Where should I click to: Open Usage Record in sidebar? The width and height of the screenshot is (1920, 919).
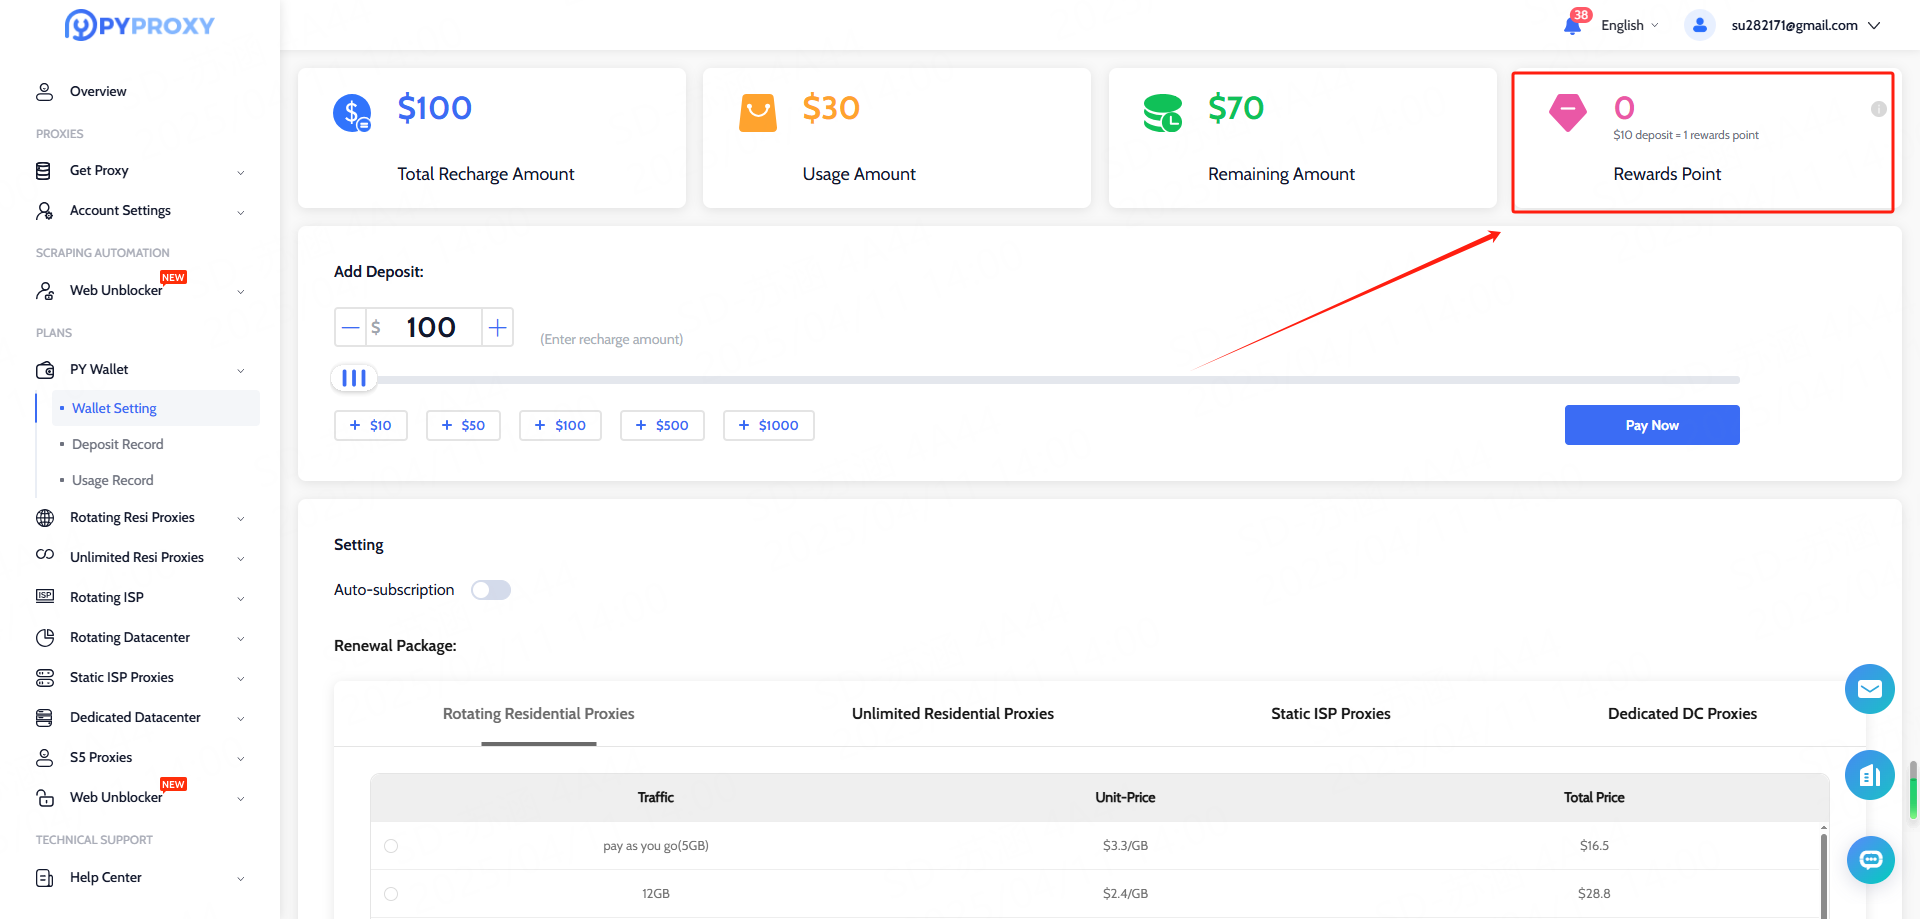(113, 480)
